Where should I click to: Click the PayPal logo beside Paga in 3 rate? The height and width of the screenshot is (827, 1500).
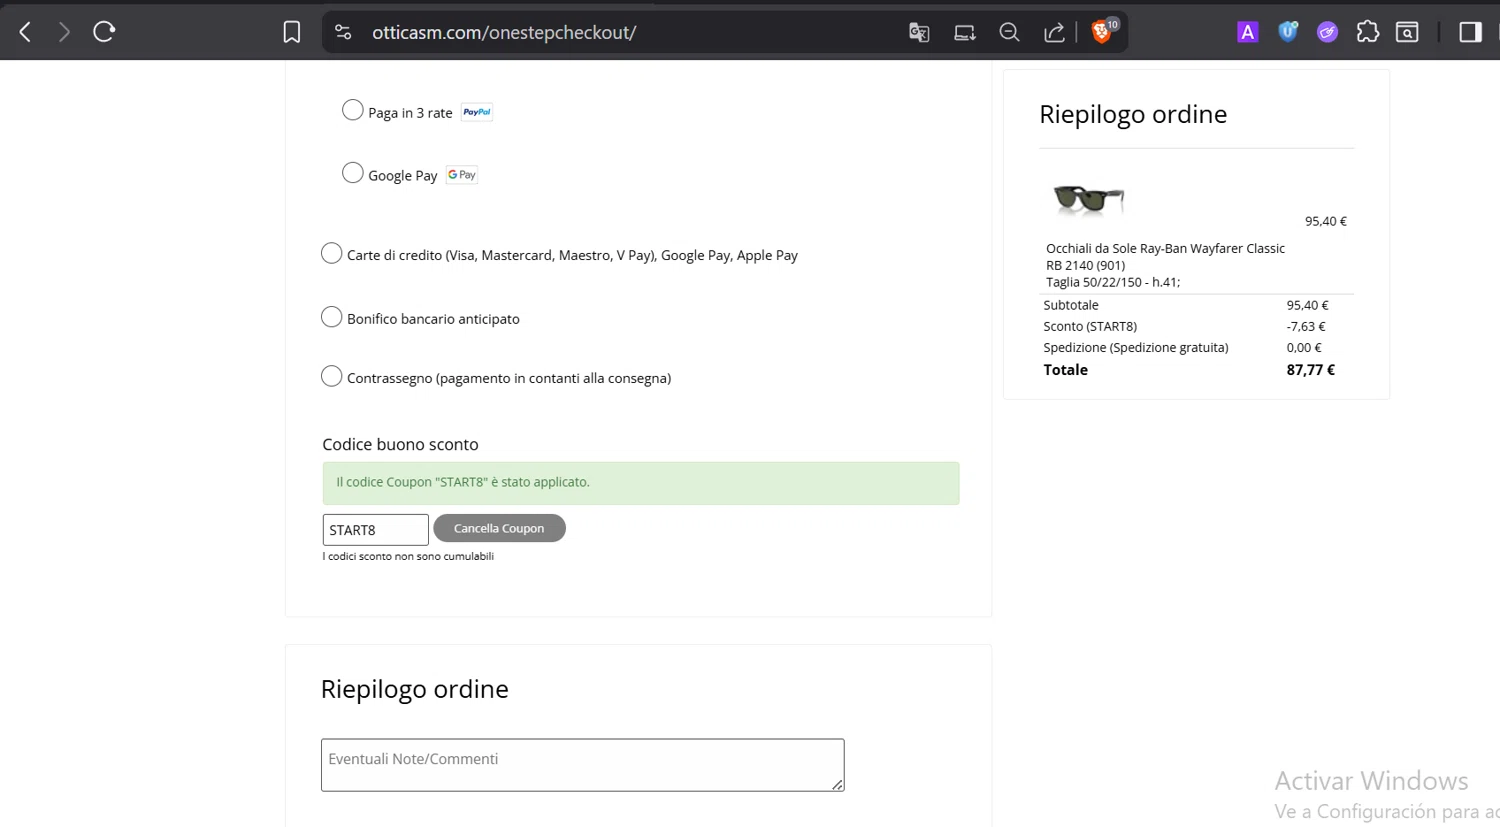point(477,112)
